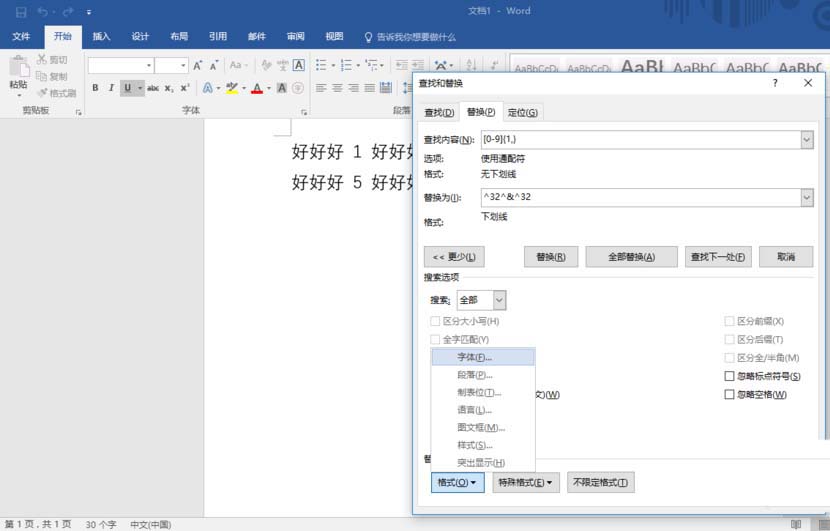This screenshot has width=830, height=531.
Task: Switch to the 查找 tab
Action: (439, 112)
